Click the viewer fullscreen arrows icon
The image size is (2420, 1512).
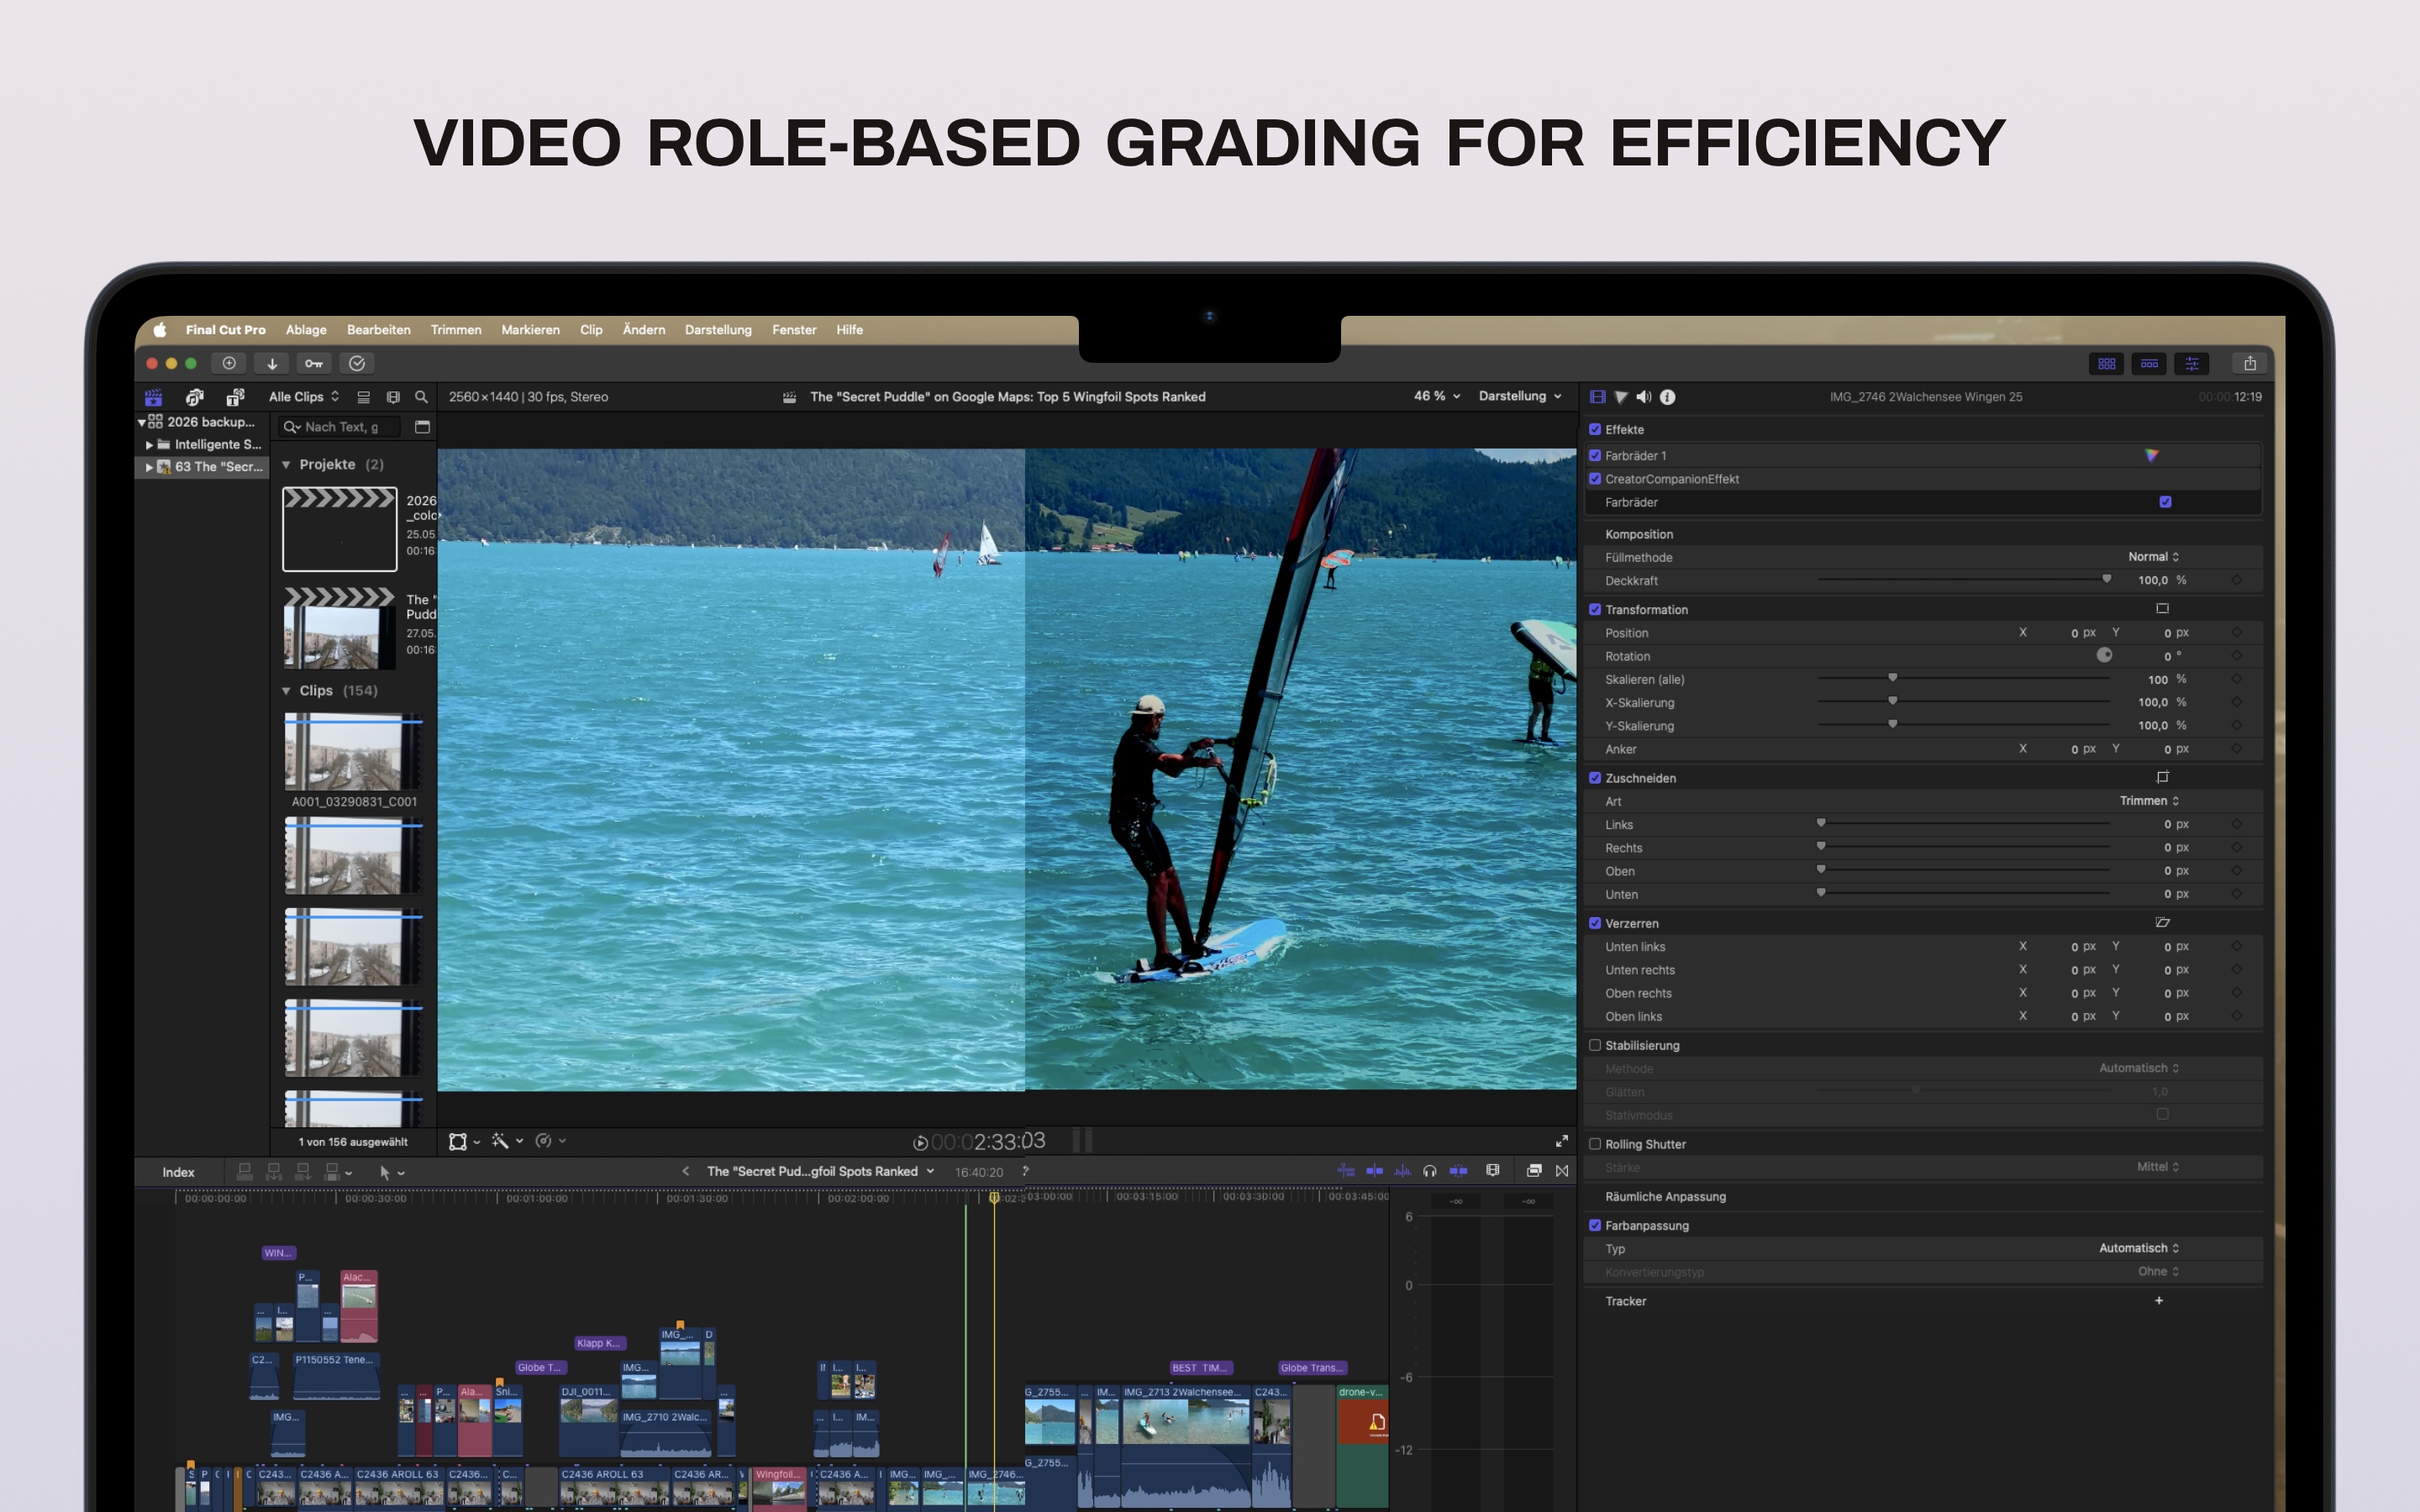pos(1561,1141)
